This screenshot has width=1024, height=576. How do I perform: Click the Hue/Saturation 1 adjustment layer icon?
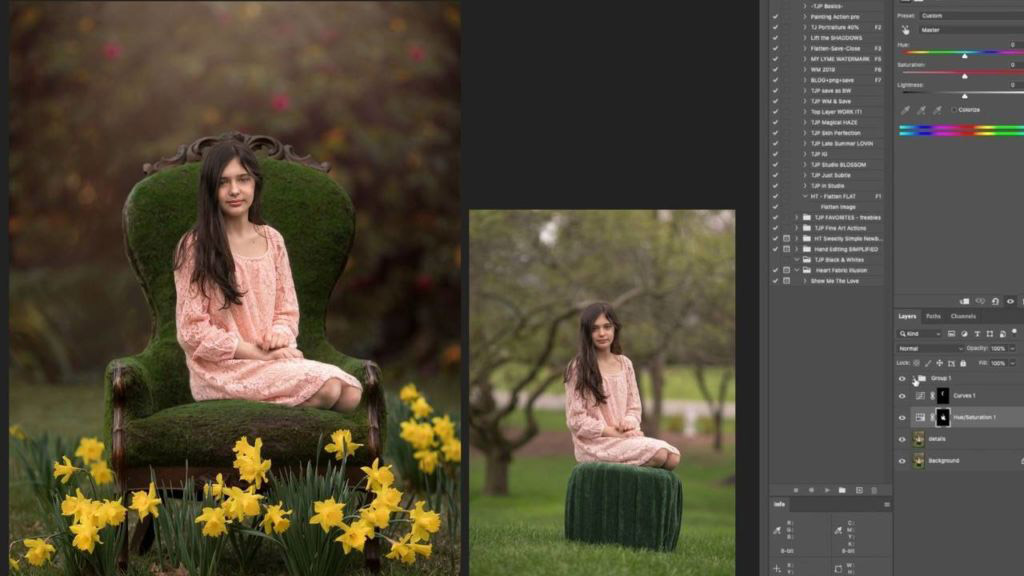(x=920, y=417)
